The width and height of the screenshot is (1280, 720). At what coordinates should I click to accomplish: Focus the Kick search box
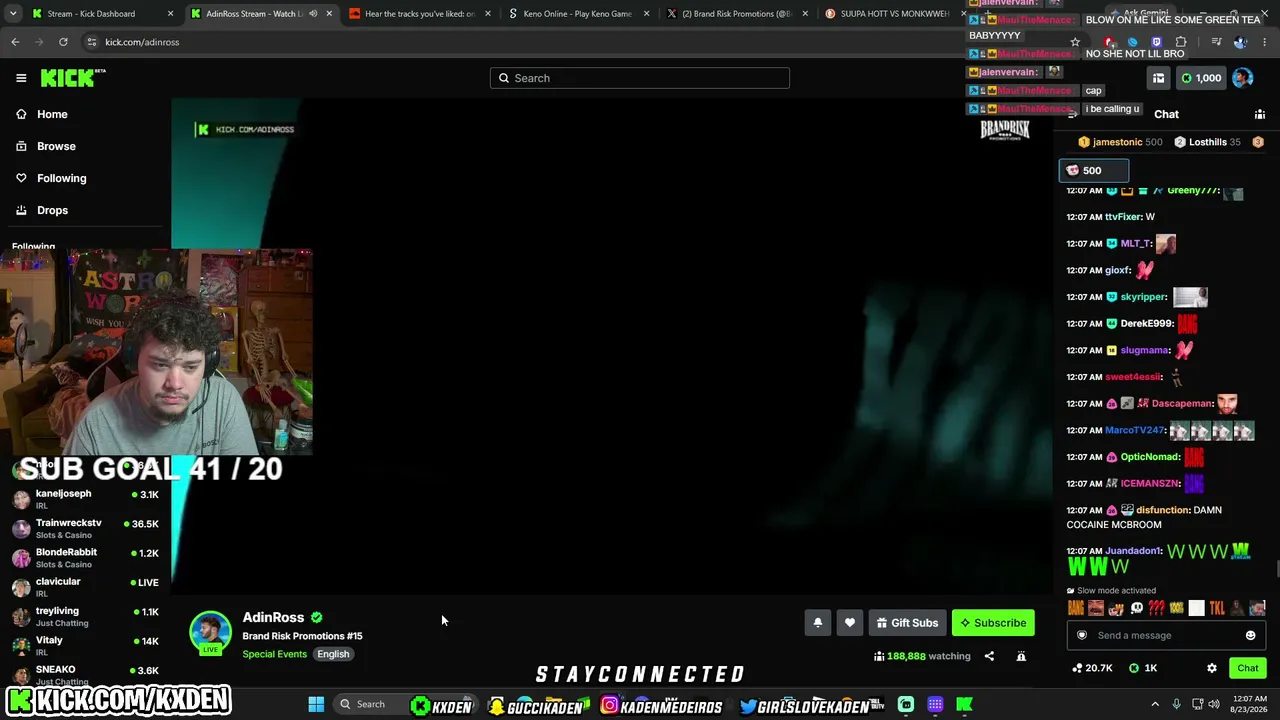pos(640,78)
